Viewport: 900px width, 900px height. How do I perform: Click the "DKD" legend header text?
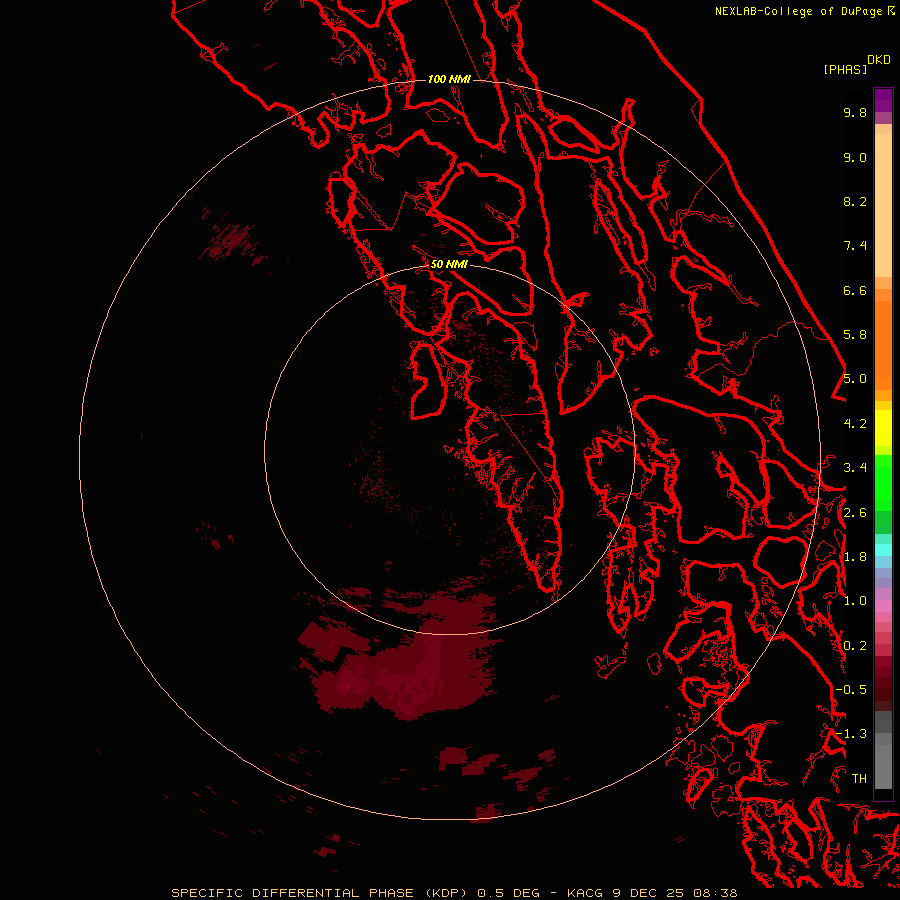[x=879, y=60]
